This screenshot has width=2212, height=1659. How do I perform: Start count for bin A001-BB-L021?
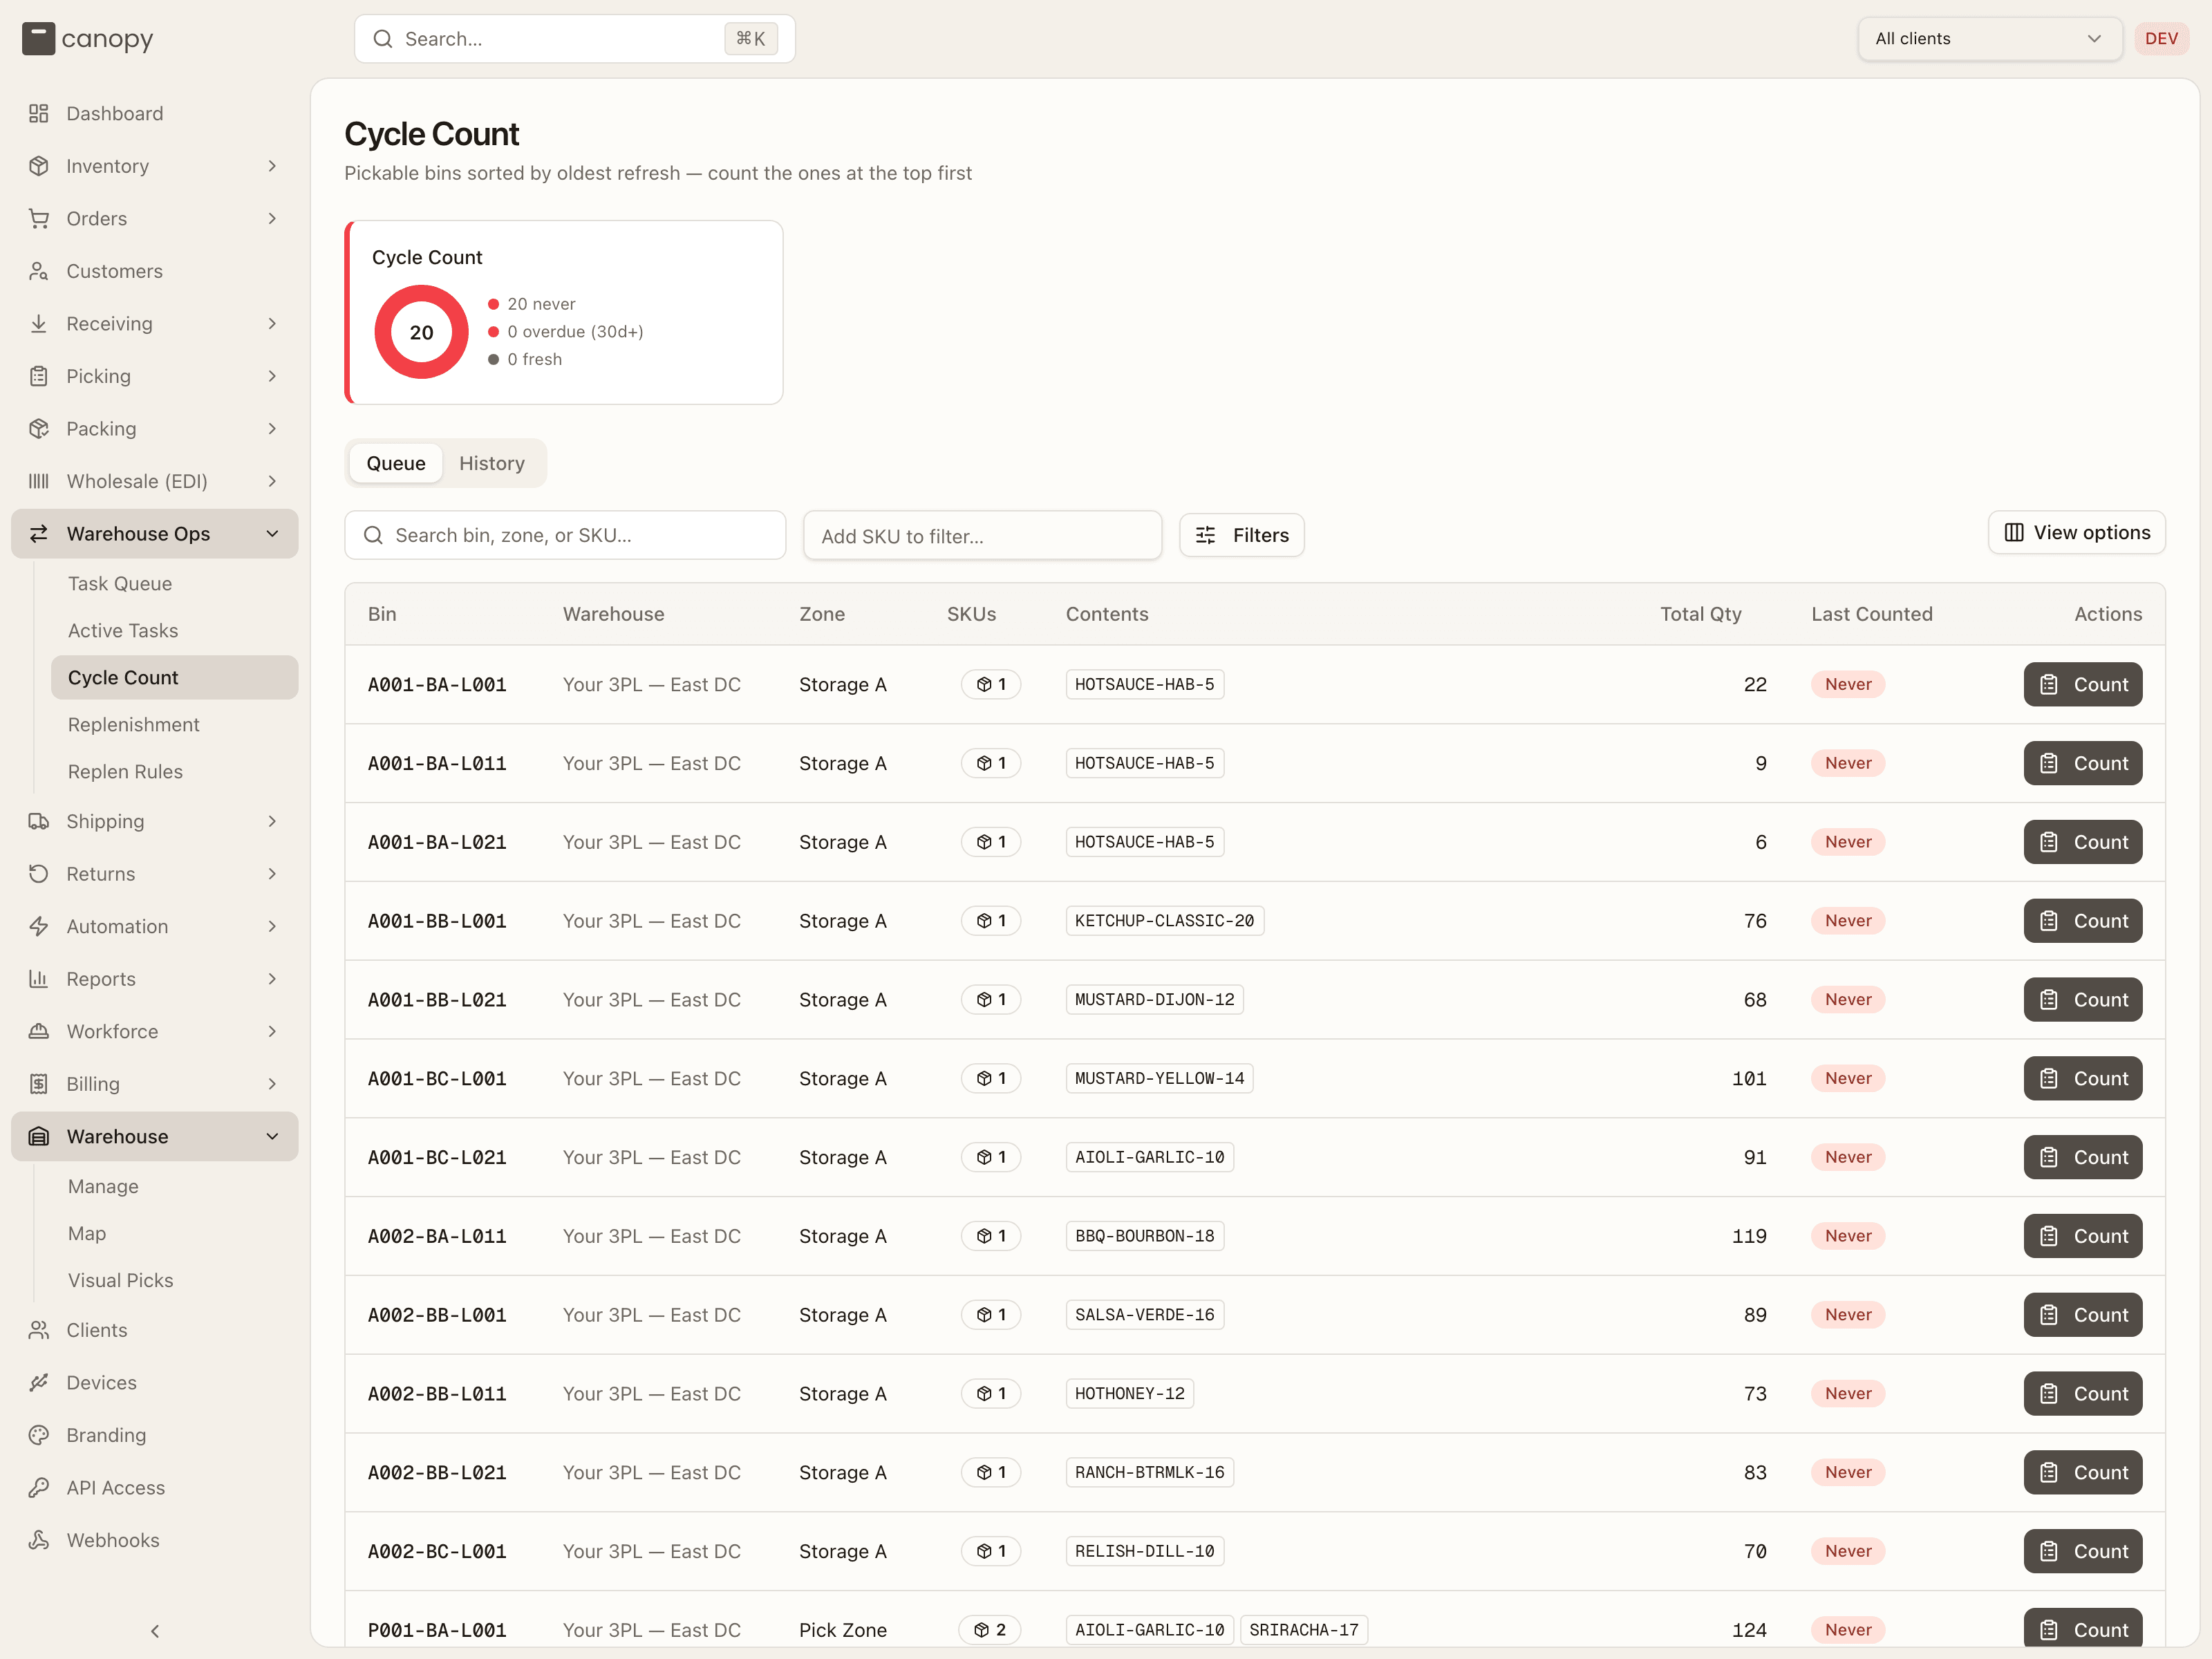pyautogui.click(x=2083, y=999)
